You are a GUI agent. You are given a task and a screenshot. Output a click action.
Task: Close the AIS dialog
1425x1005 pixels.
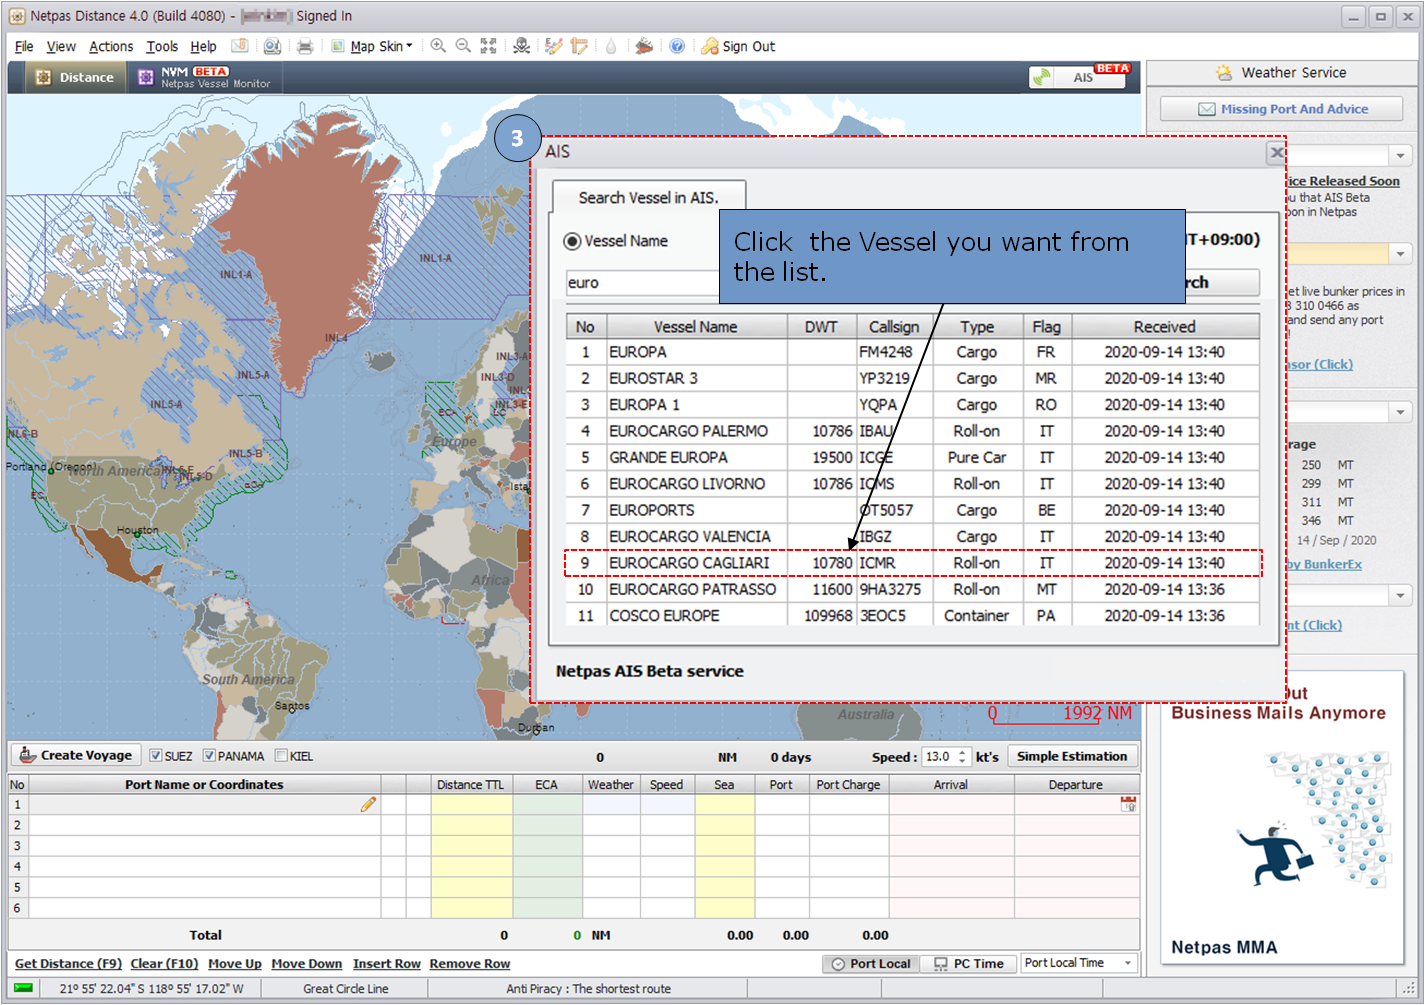(x=1276, y=153)
